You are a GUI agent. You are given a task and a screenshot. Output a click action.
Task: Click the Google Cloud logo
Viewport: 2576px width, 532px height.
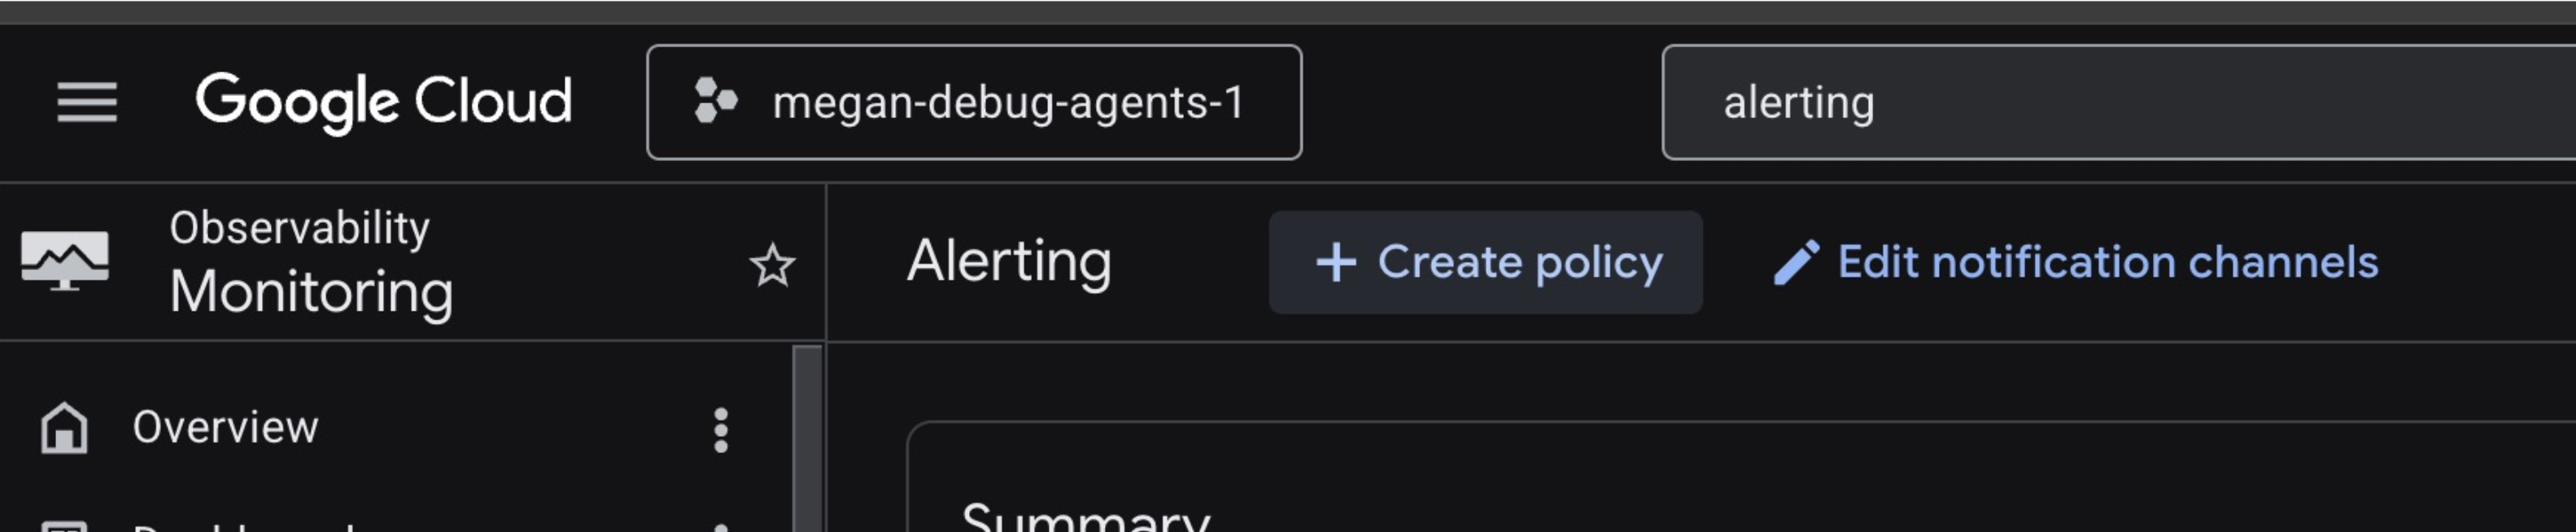(383, 102)
